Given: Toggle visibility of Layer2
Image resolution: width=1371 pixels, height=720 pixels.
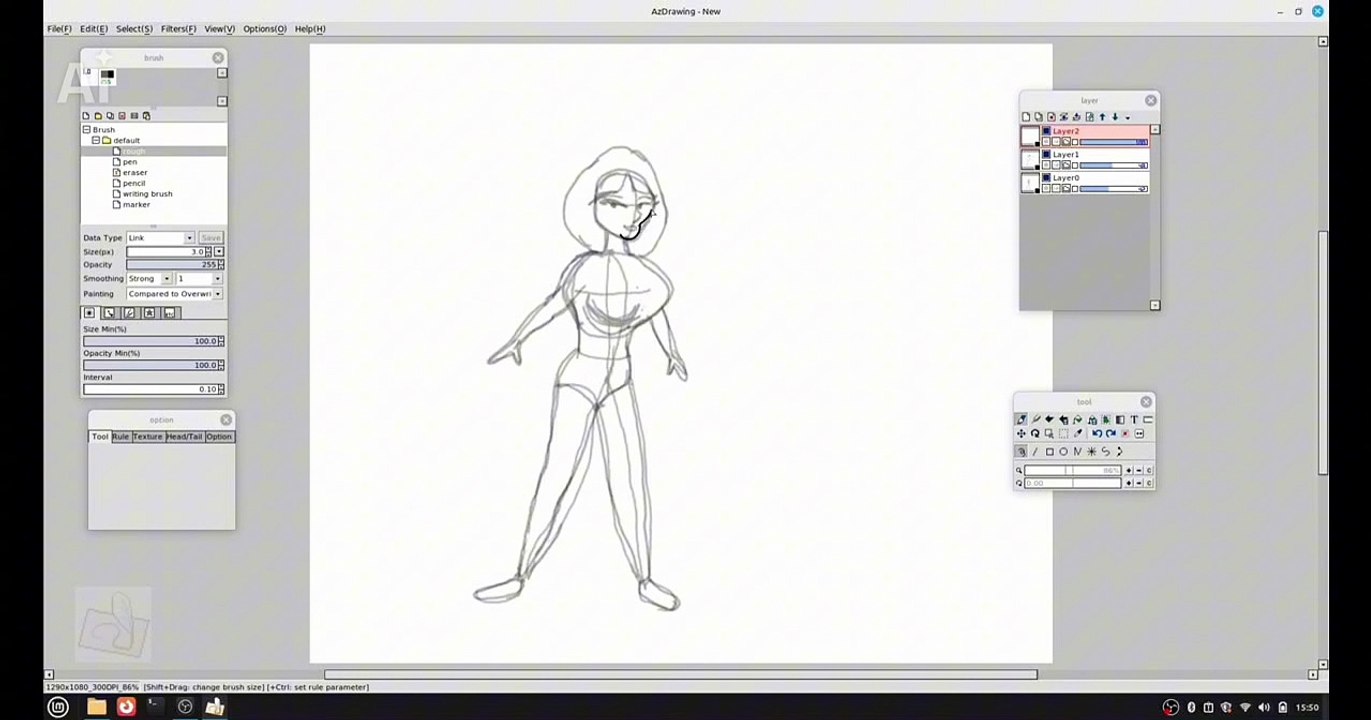Looking at the screenshot, I should (1047, 131).
